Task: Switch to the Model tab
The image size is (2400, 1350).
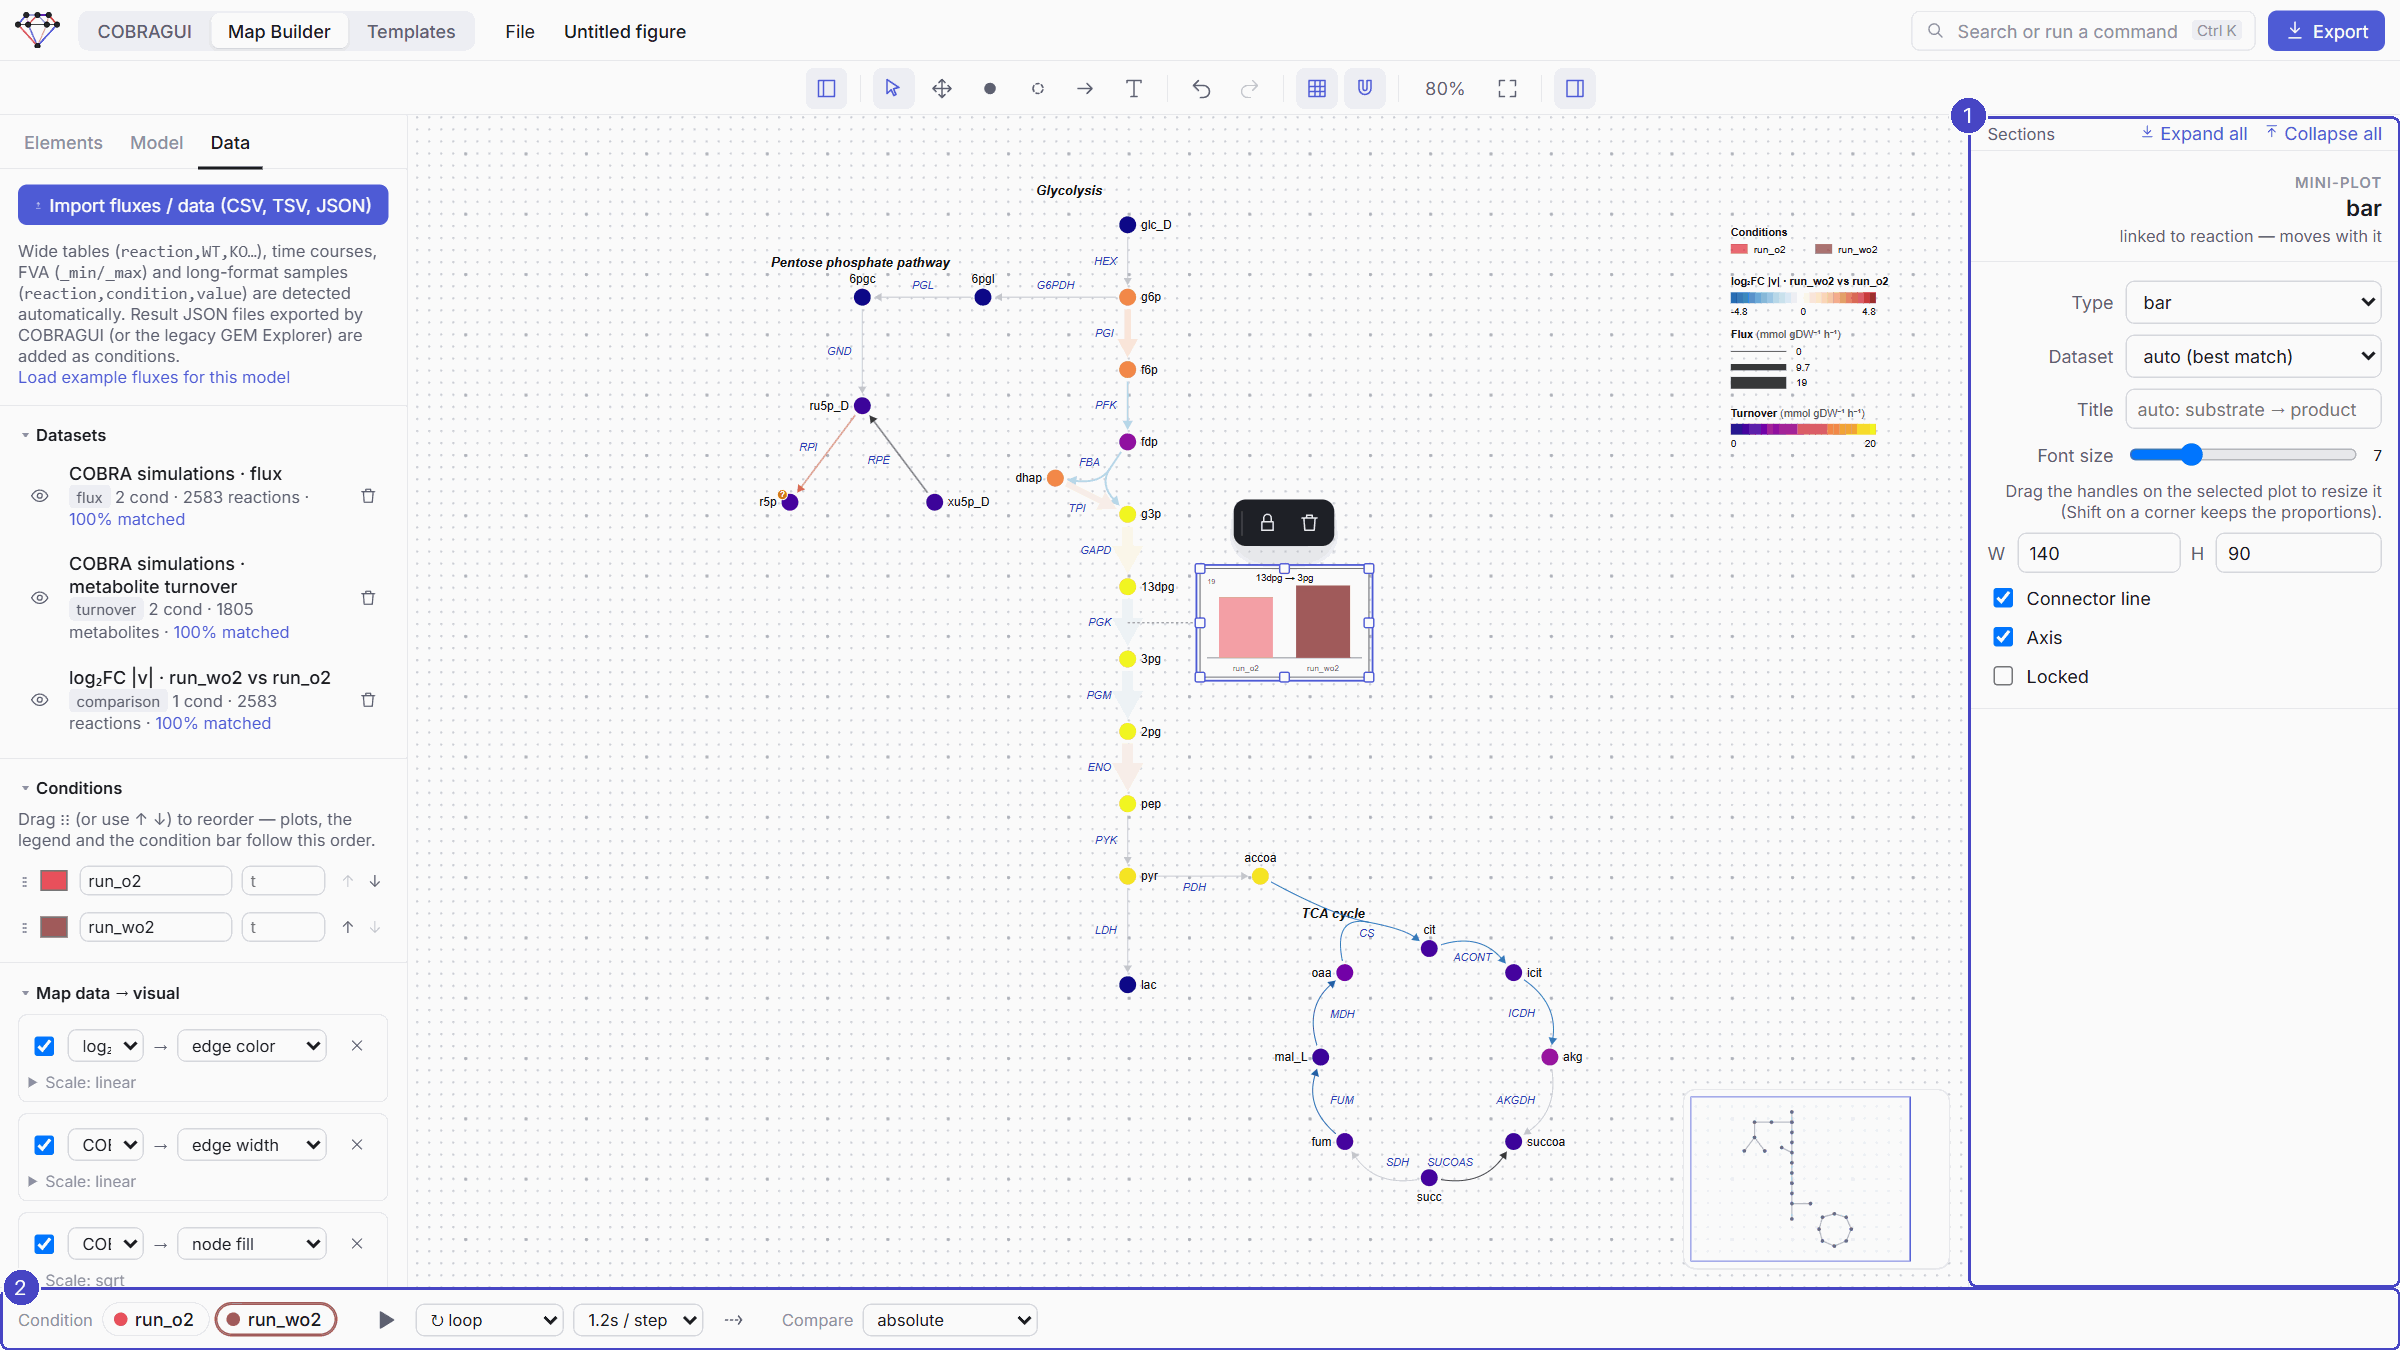Action: click(x=156, y=143)
